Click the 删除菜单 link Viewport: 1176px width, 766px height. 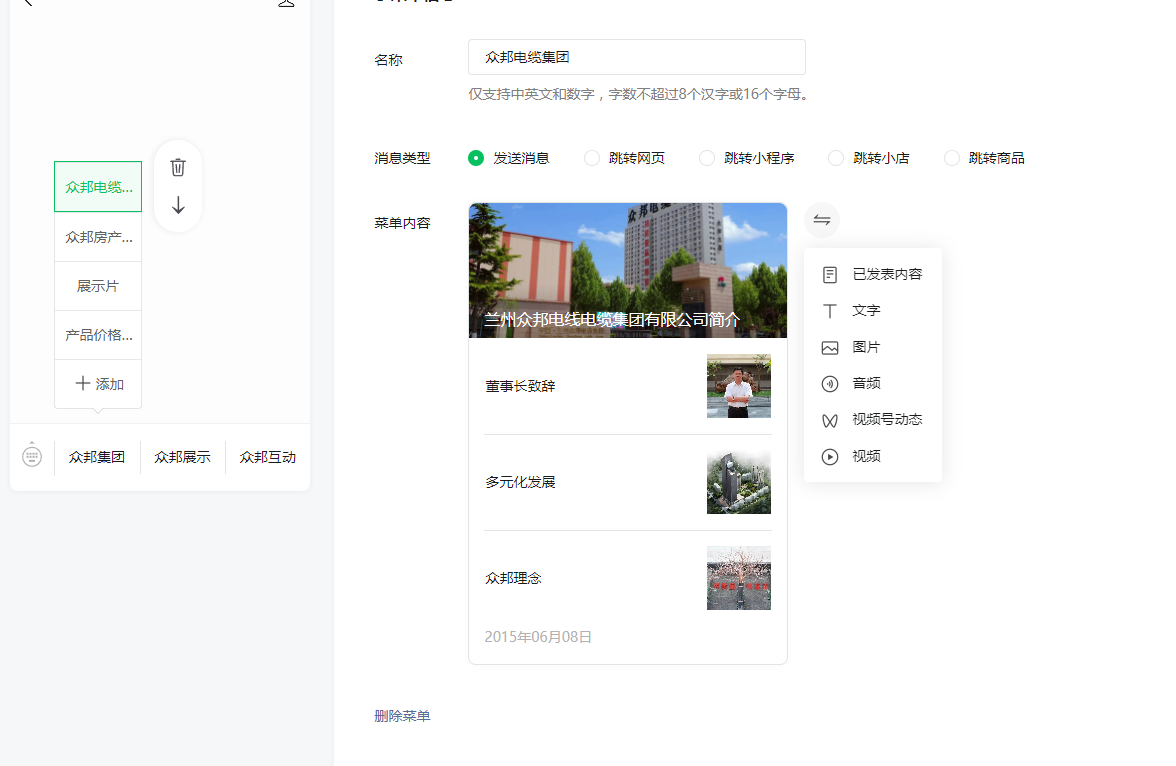tap(402, 716)
